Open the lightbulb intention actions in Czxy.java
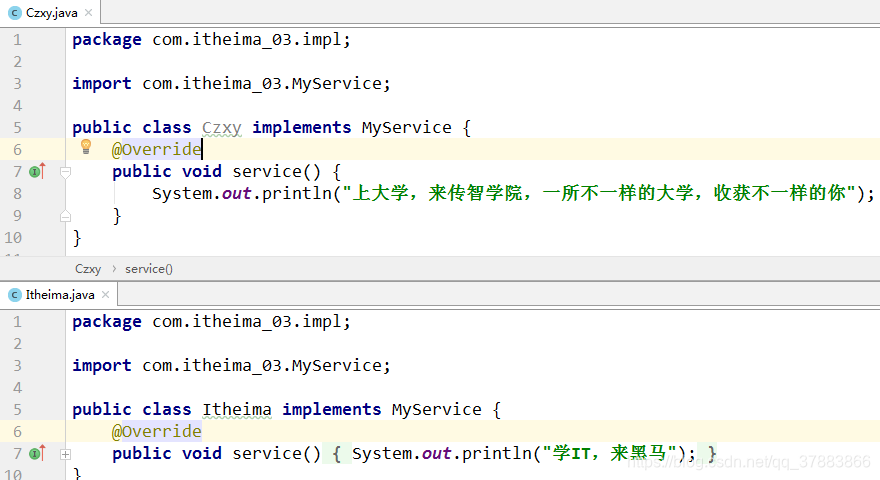880x480 pixels. pos(86,147)
